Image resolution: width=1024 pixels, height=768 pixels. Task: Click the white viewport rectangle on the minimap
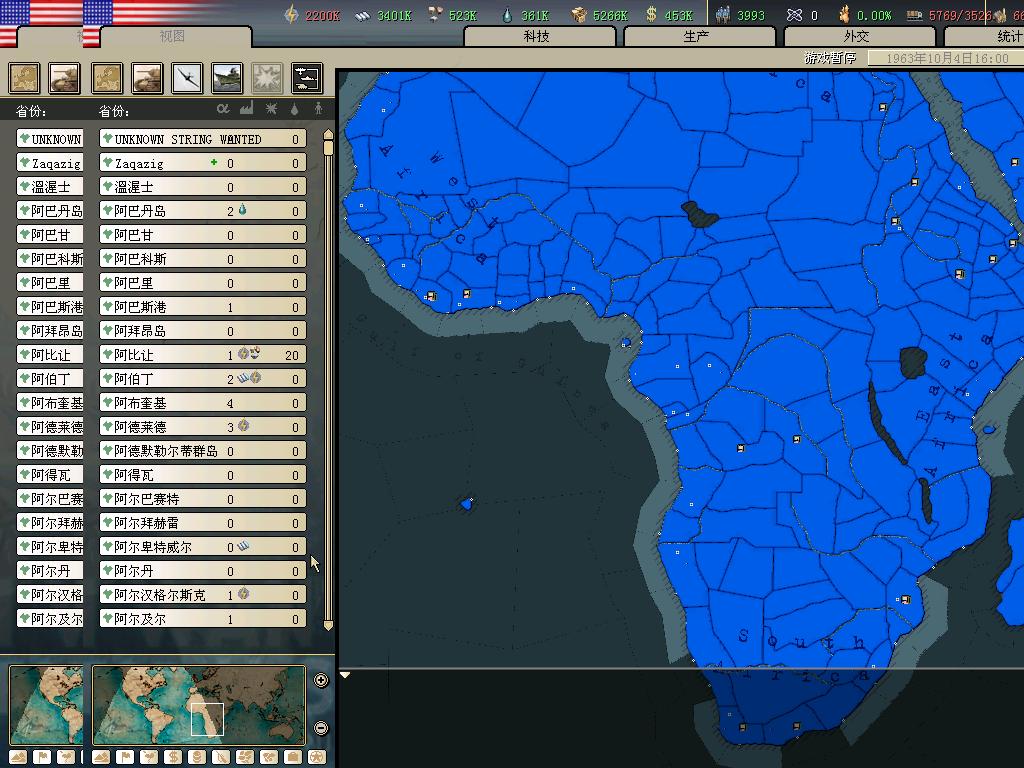point(207,719)
